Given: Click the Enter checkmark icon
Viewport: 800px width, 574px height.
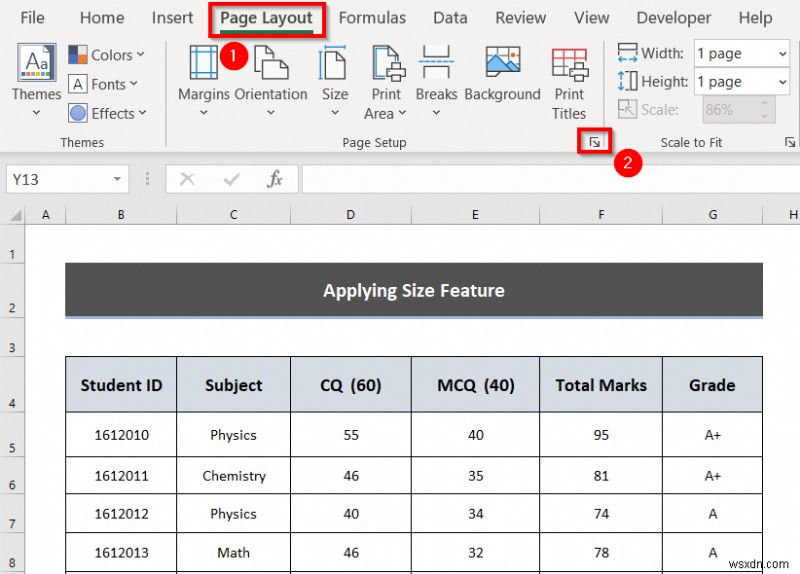Looking at the screenshot, I should click(232, 179).
